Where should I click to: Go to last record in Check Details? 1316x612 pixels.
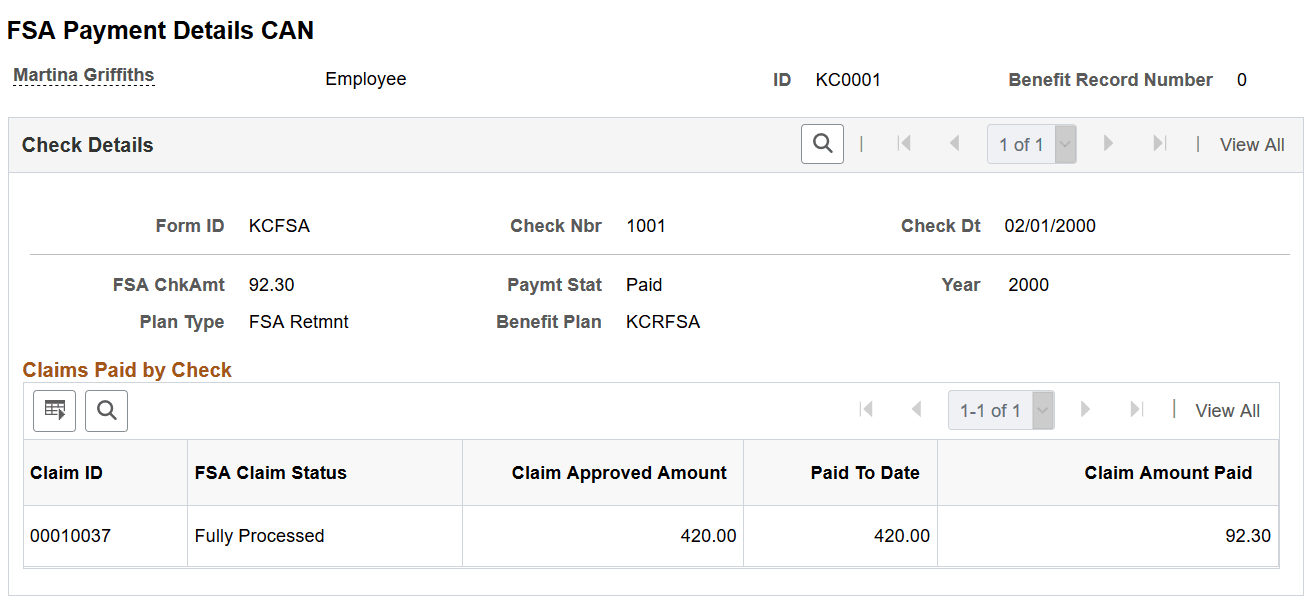tap(1159, 143)
